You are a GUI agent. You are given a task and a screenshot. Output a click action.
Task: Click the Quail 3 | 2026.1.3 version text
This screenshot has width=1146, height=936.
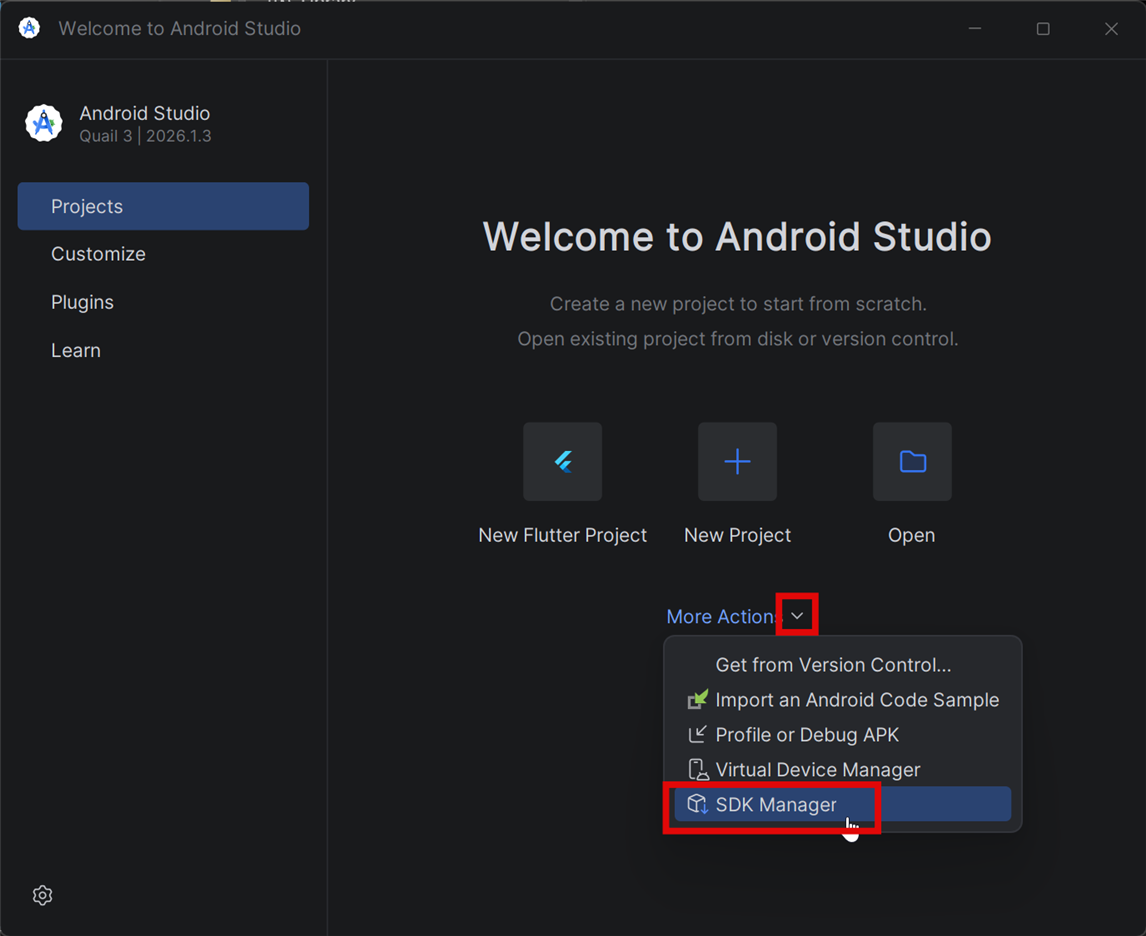[145, 136]
